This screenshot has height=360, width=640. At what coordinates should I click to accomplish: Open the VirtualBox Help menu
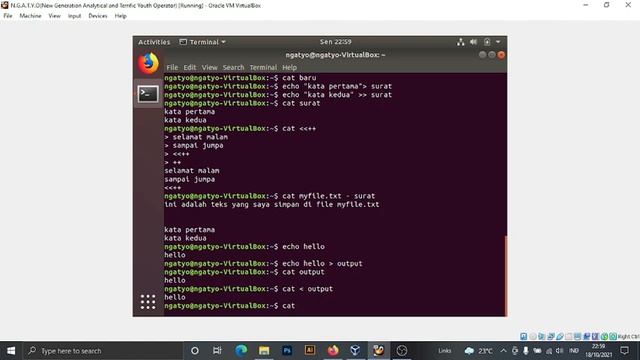pos(120,16)
